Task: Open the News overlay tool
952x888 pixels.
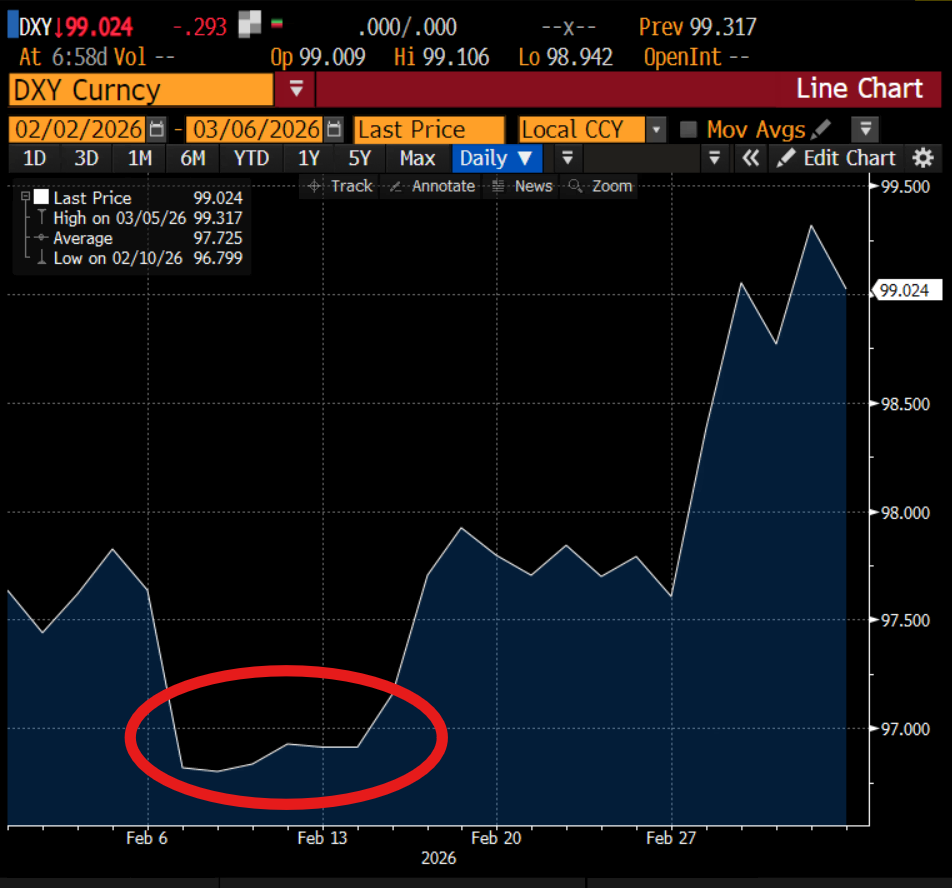Action: coord(522,186)
